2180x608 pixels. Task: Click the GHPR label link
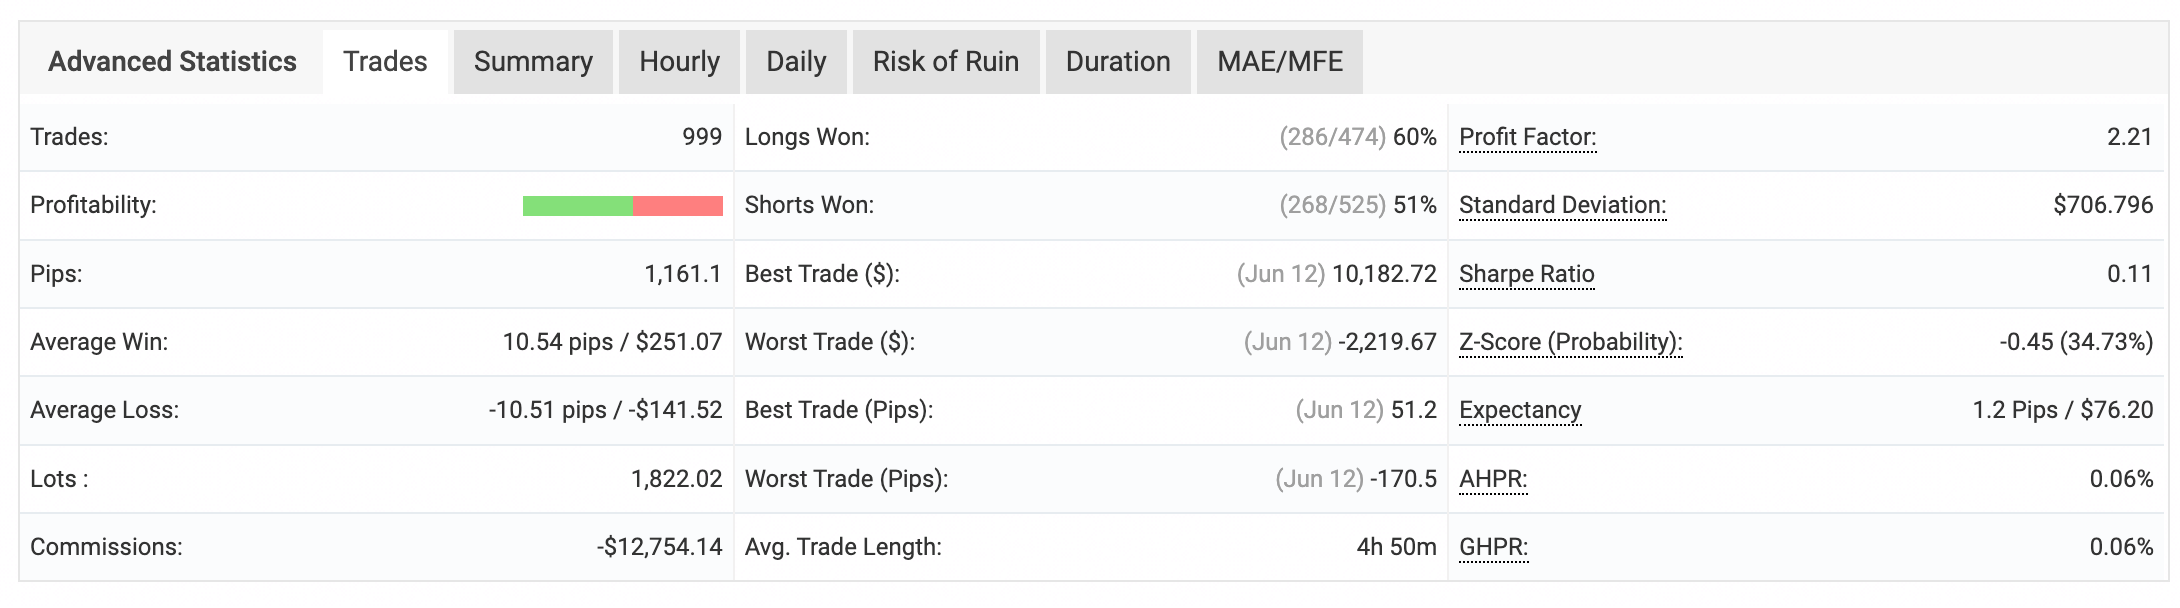point(1493,547)
